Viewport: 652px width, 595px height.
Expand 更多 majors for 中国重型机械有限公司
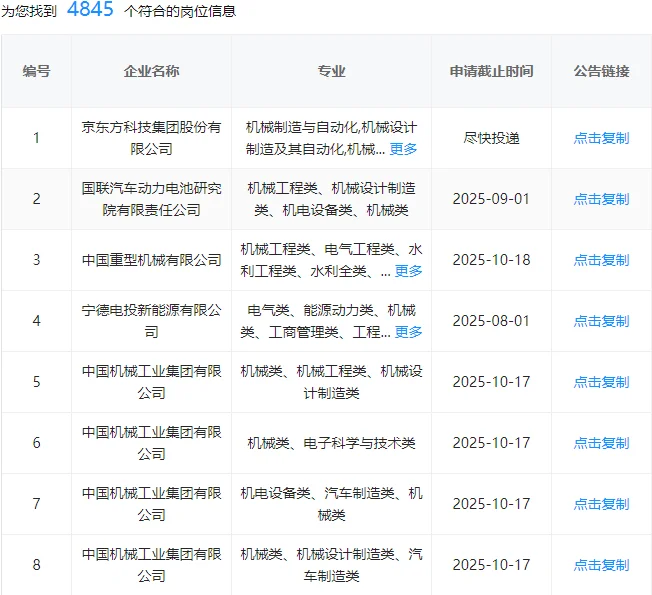click(408, 271)
